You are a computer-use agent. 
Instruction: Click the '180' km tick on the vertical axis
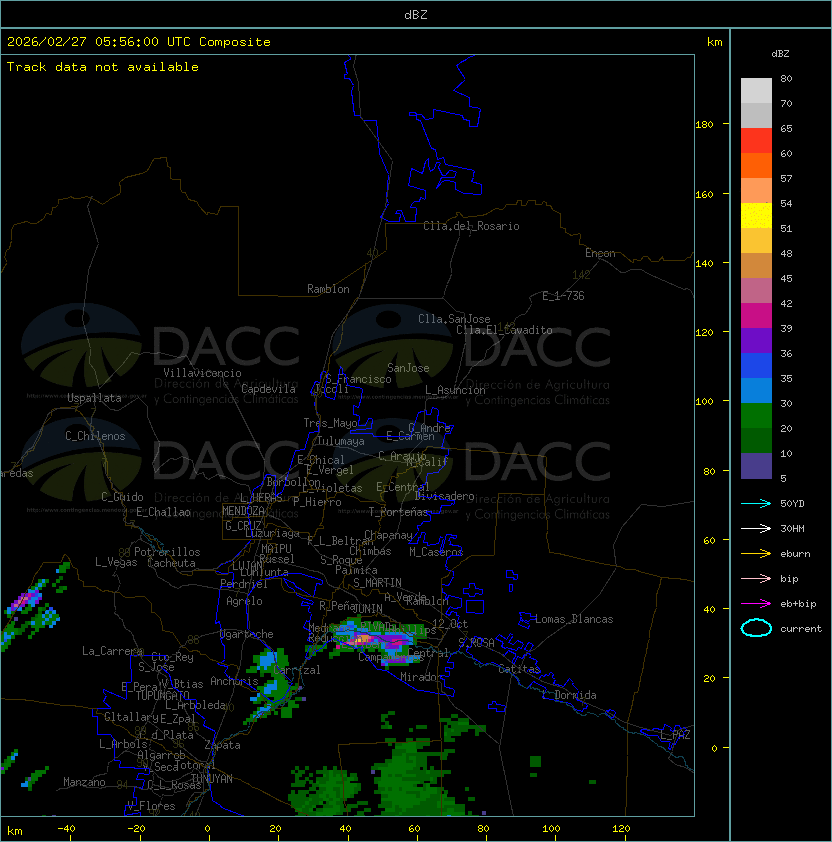click(704, 125)
